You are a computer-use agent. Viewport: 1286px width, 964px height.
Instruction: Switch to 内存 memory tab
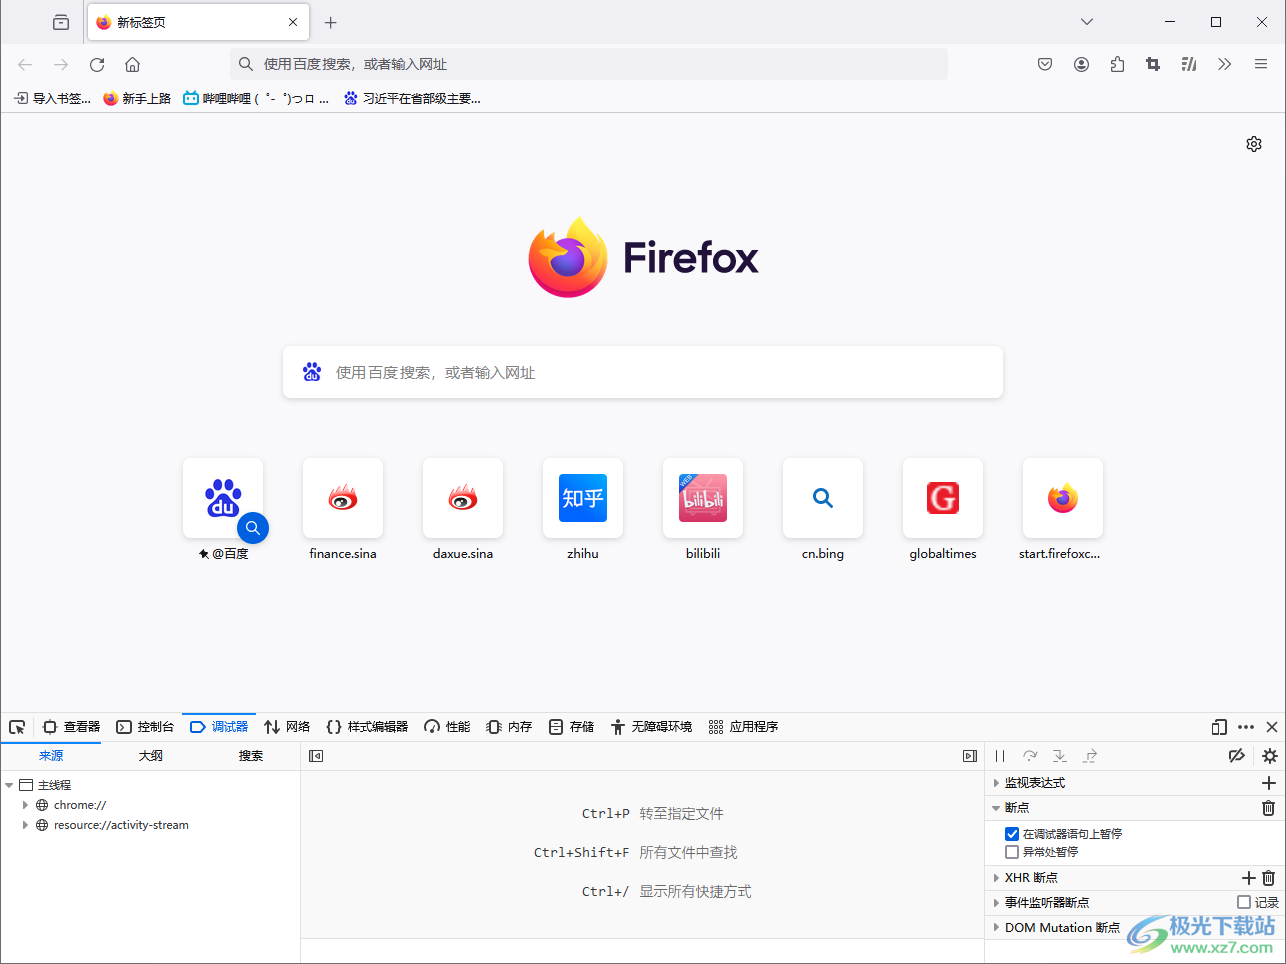click(x=509, y=727)
